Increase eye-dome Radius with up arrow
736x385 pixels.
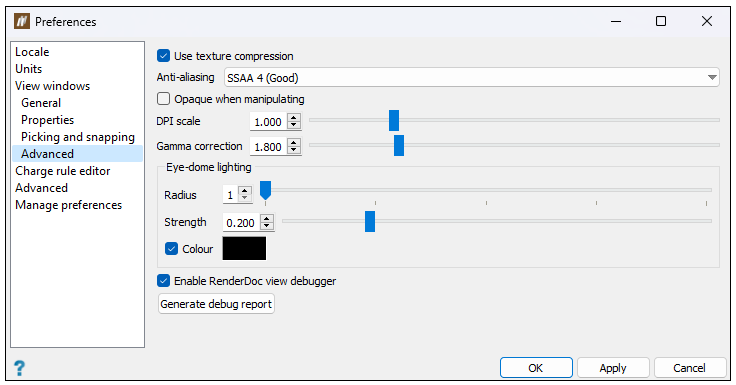[245, 190]
